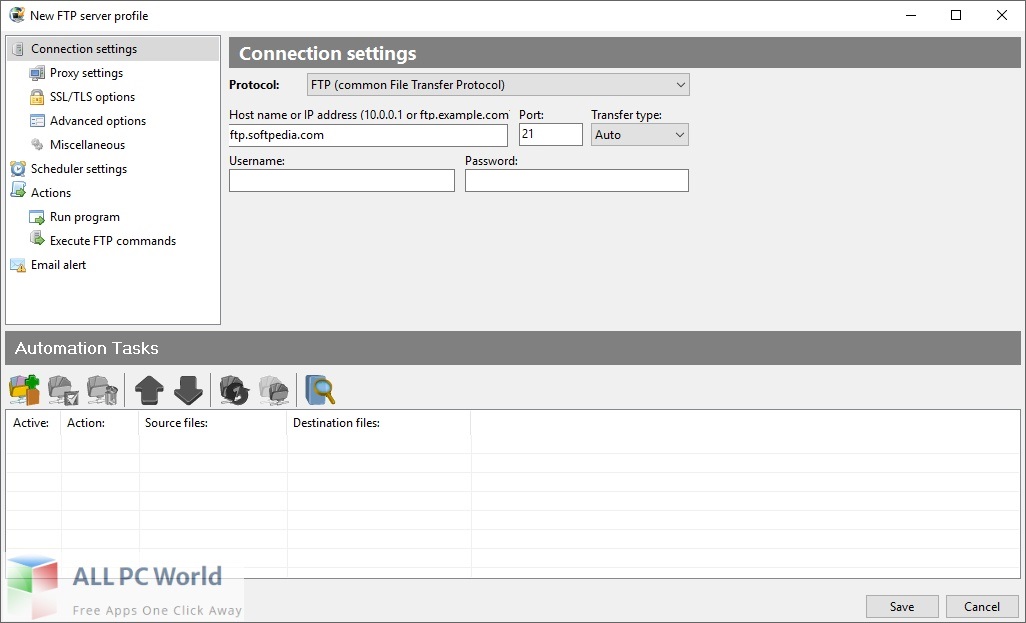Open SSL/TLS options via the padlock icon
This screenshot has height=623, width=1026.
coord(37,97)
